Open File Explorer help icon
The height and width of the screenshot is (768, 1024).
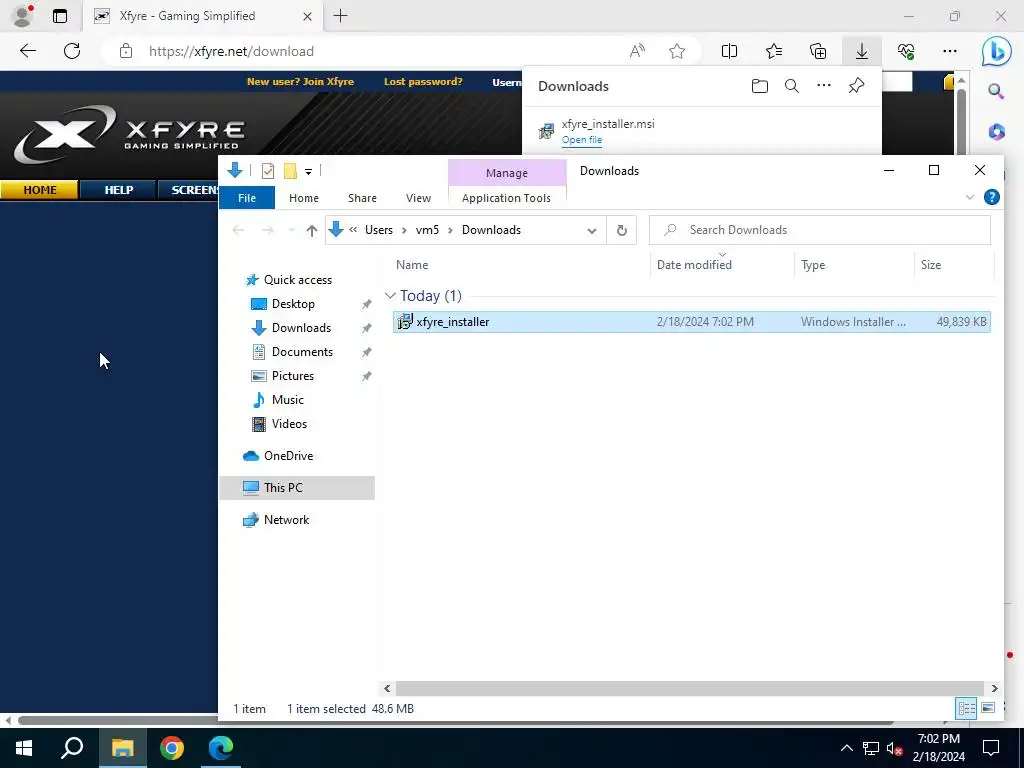(991, 197)
